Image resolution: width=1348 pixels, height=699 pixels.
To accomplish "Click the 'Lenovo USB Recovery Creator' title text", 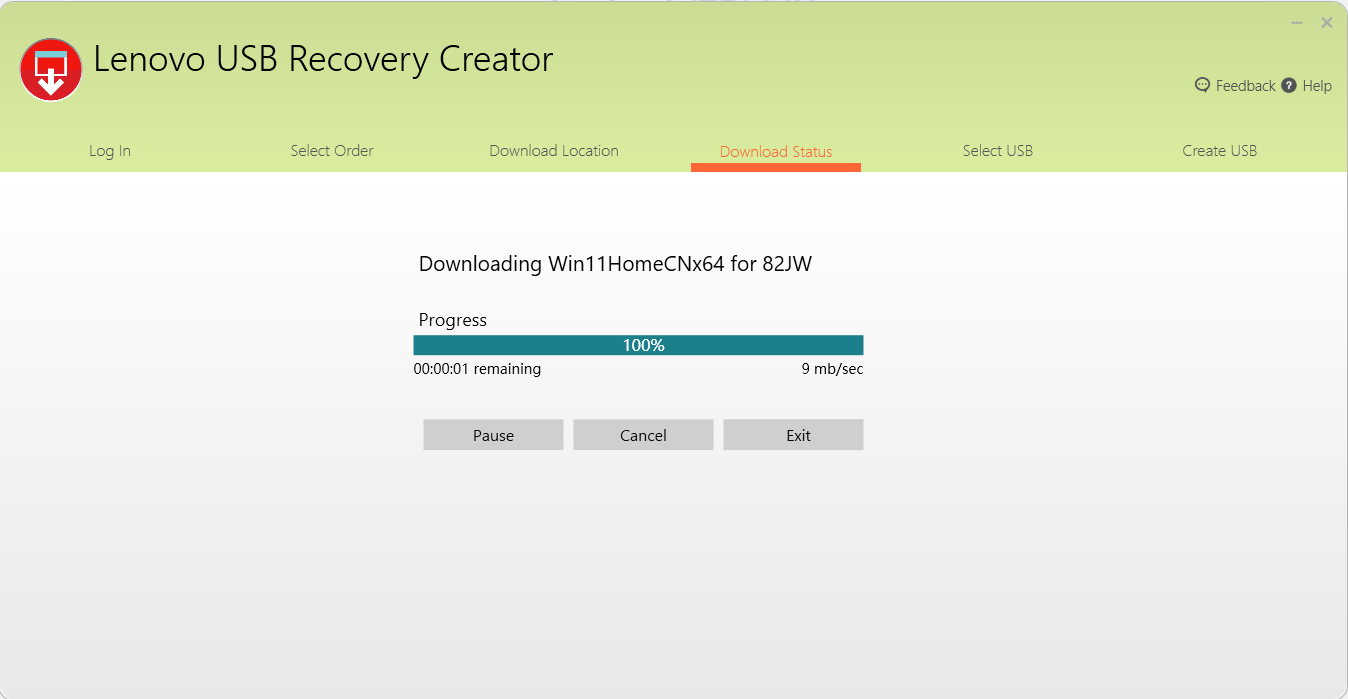I will (x=323, y=60).
